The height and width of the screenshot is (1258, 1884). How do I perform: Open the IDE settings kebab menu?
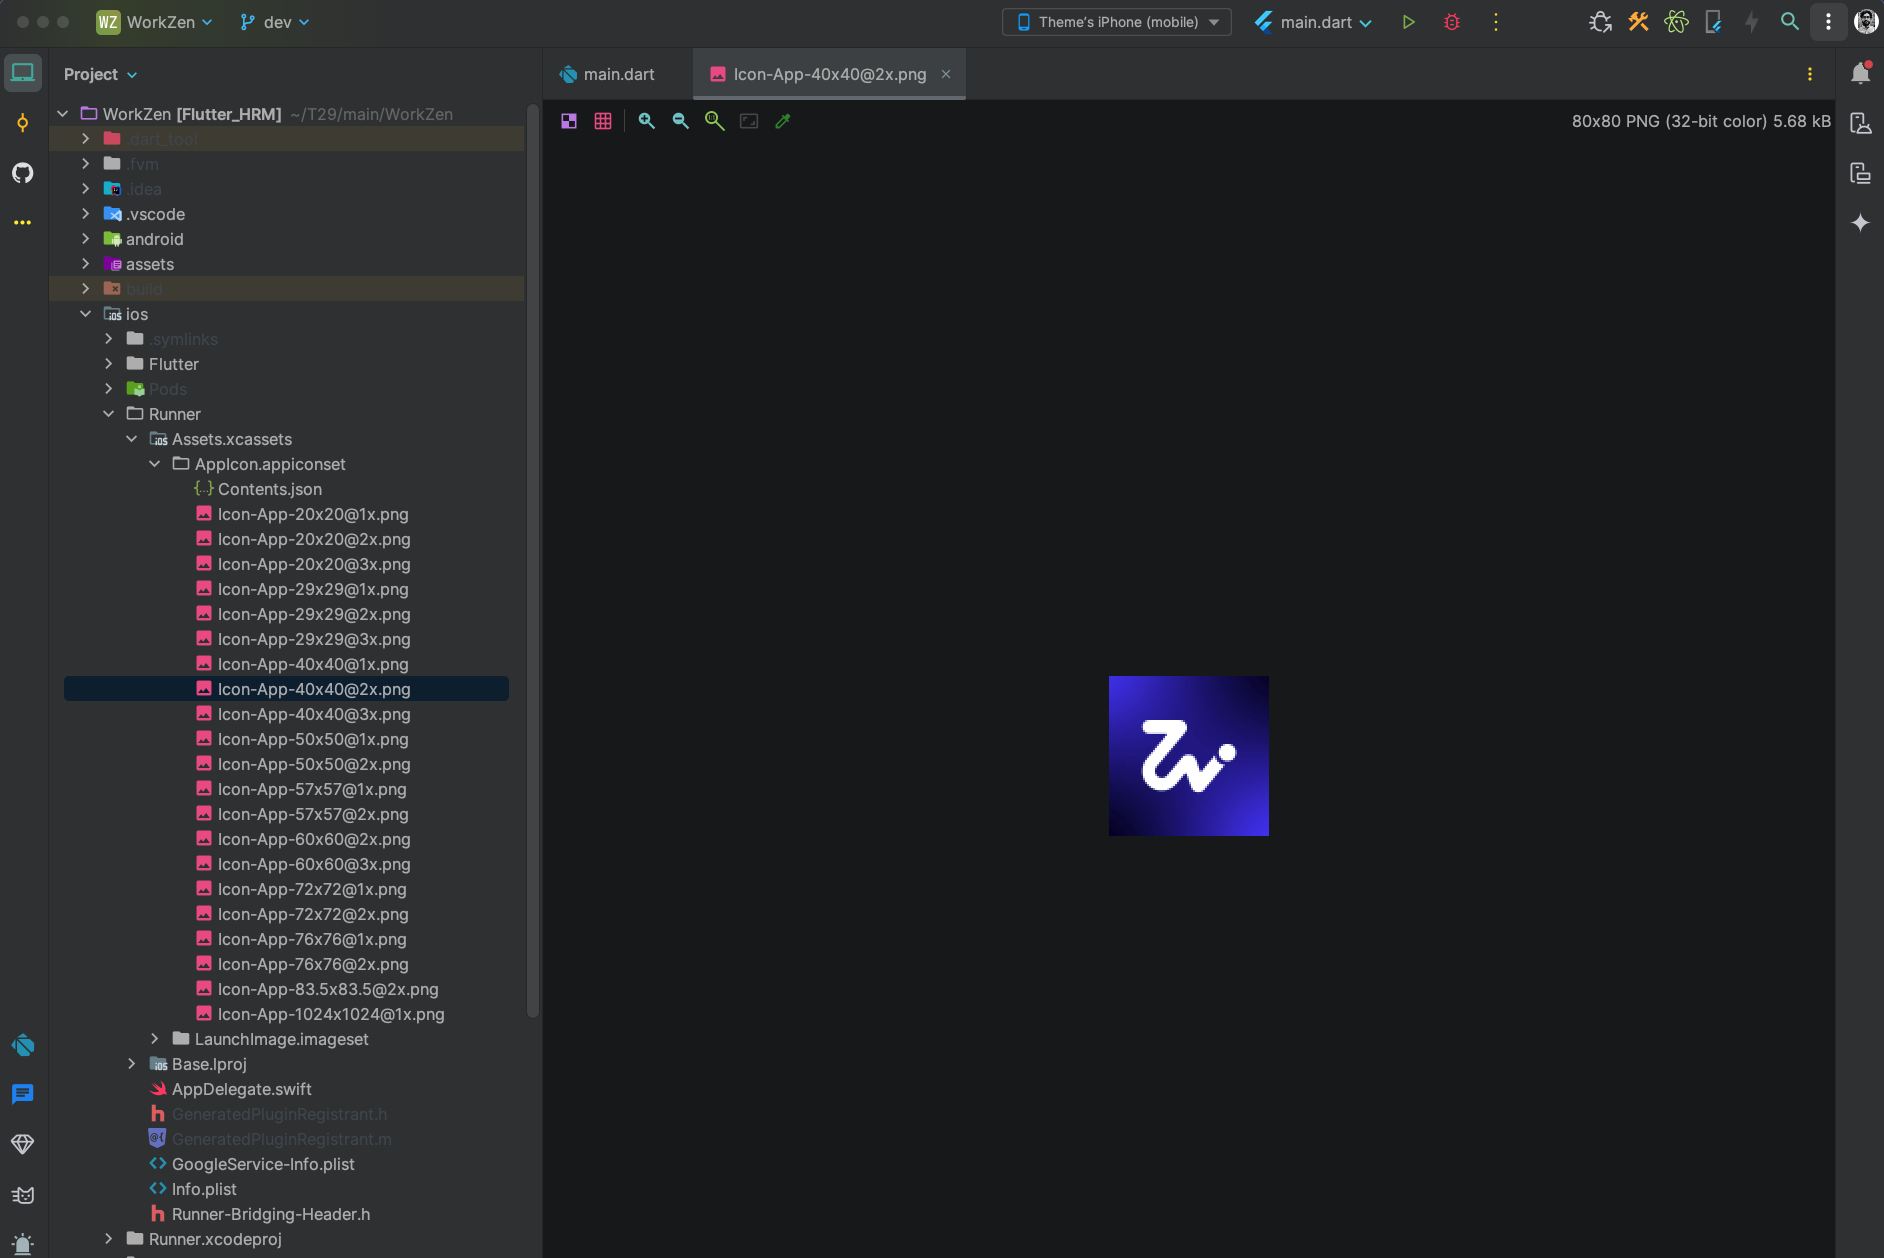(1829, 22)
